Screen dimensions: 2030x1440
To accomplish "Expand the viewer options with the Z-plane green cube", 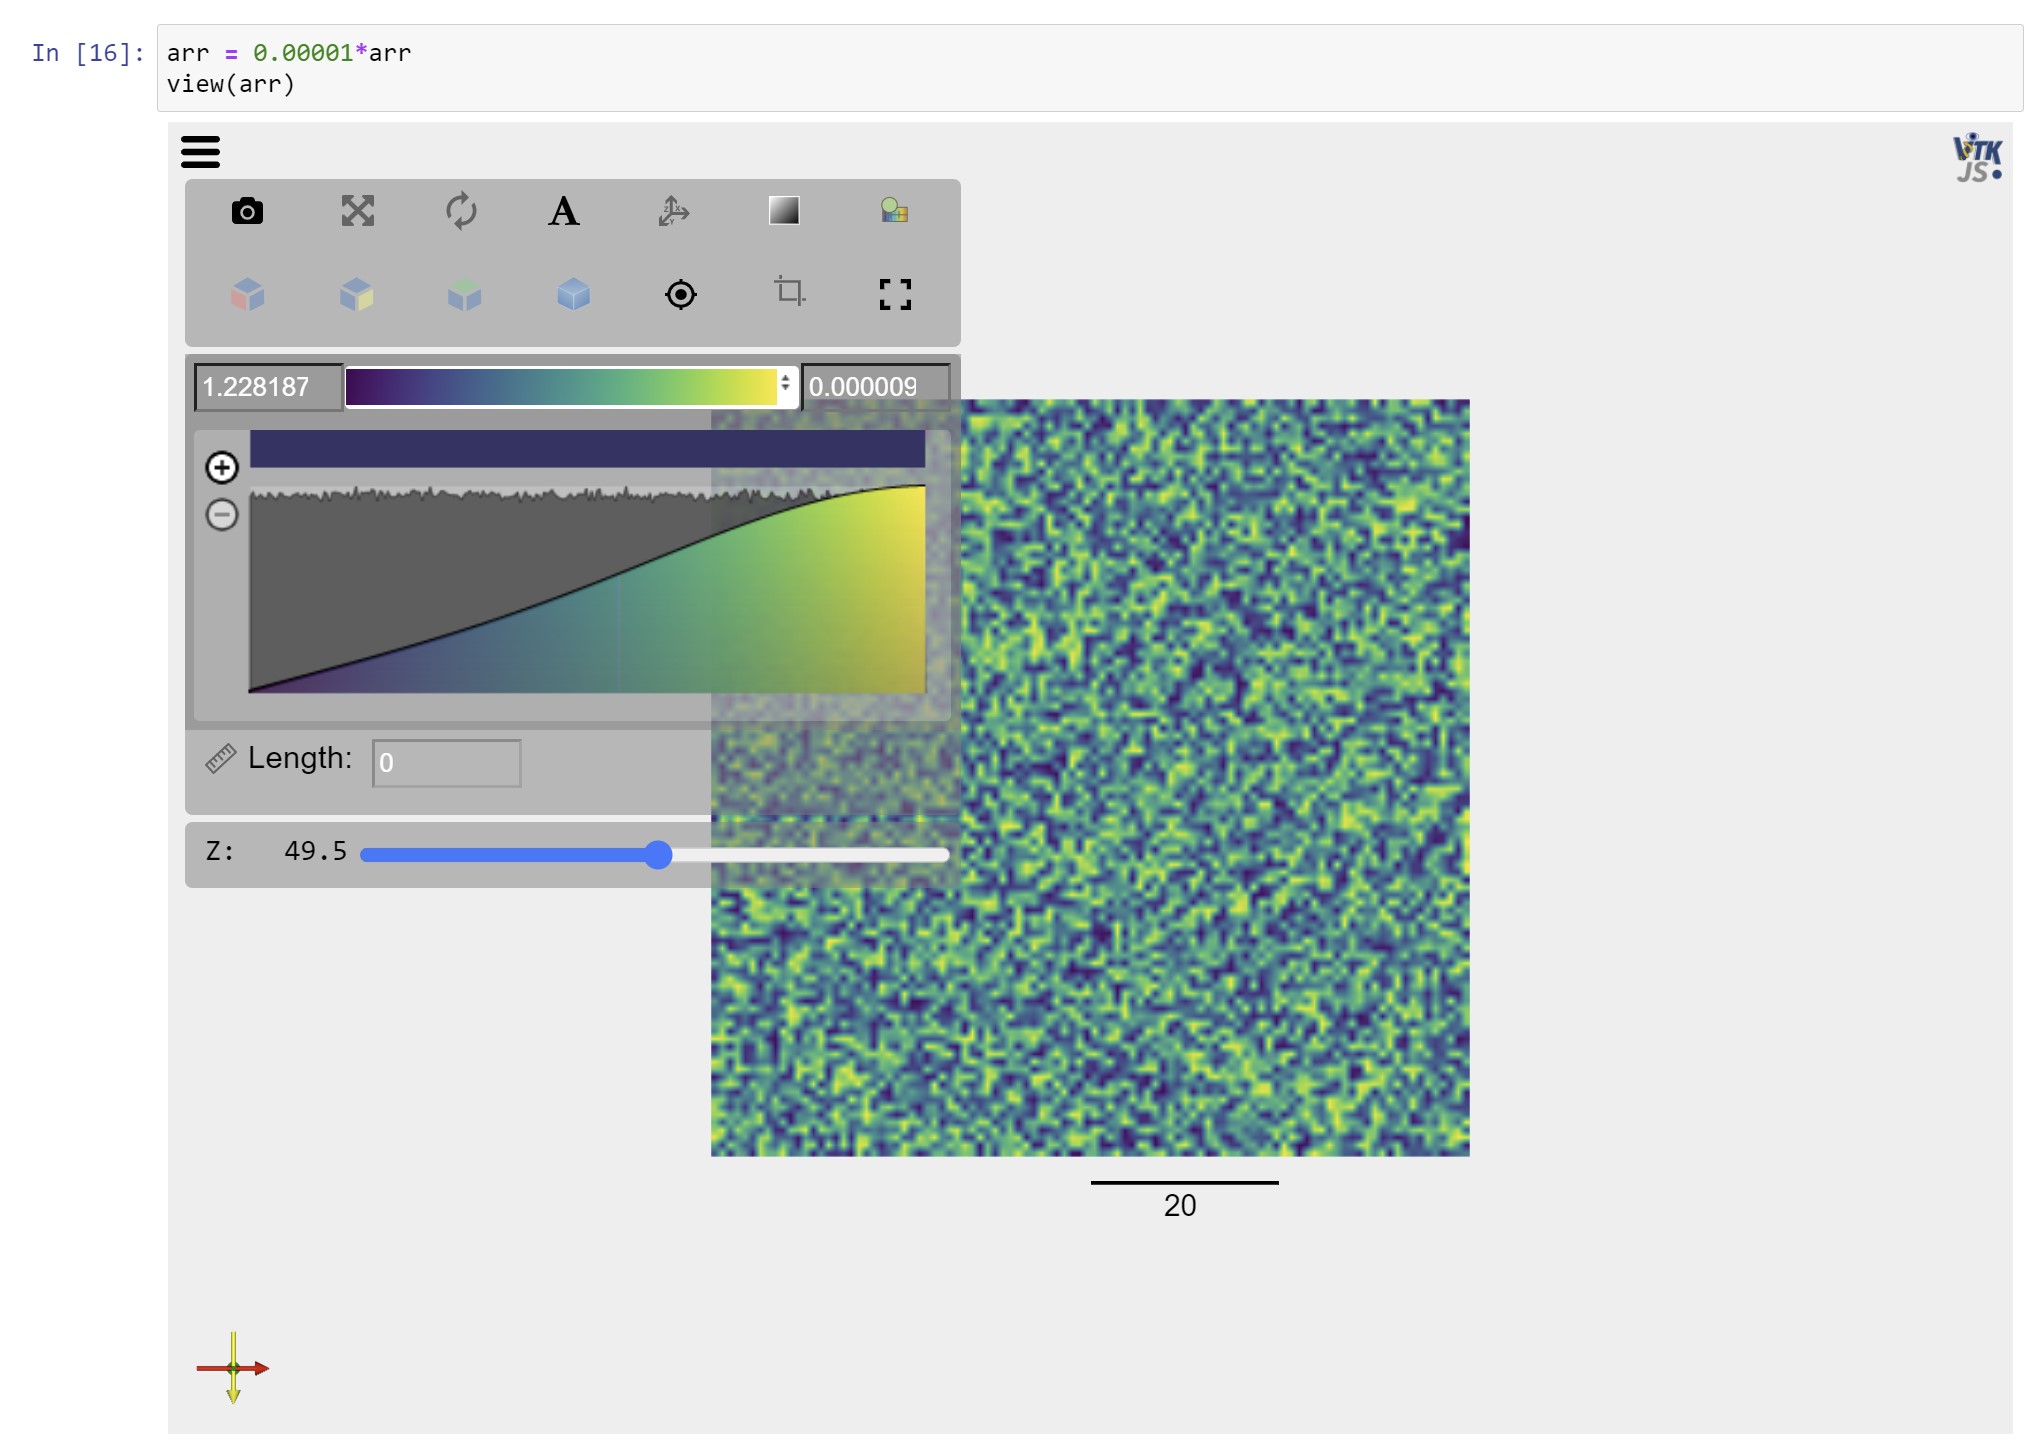I will tap(464, 295).
